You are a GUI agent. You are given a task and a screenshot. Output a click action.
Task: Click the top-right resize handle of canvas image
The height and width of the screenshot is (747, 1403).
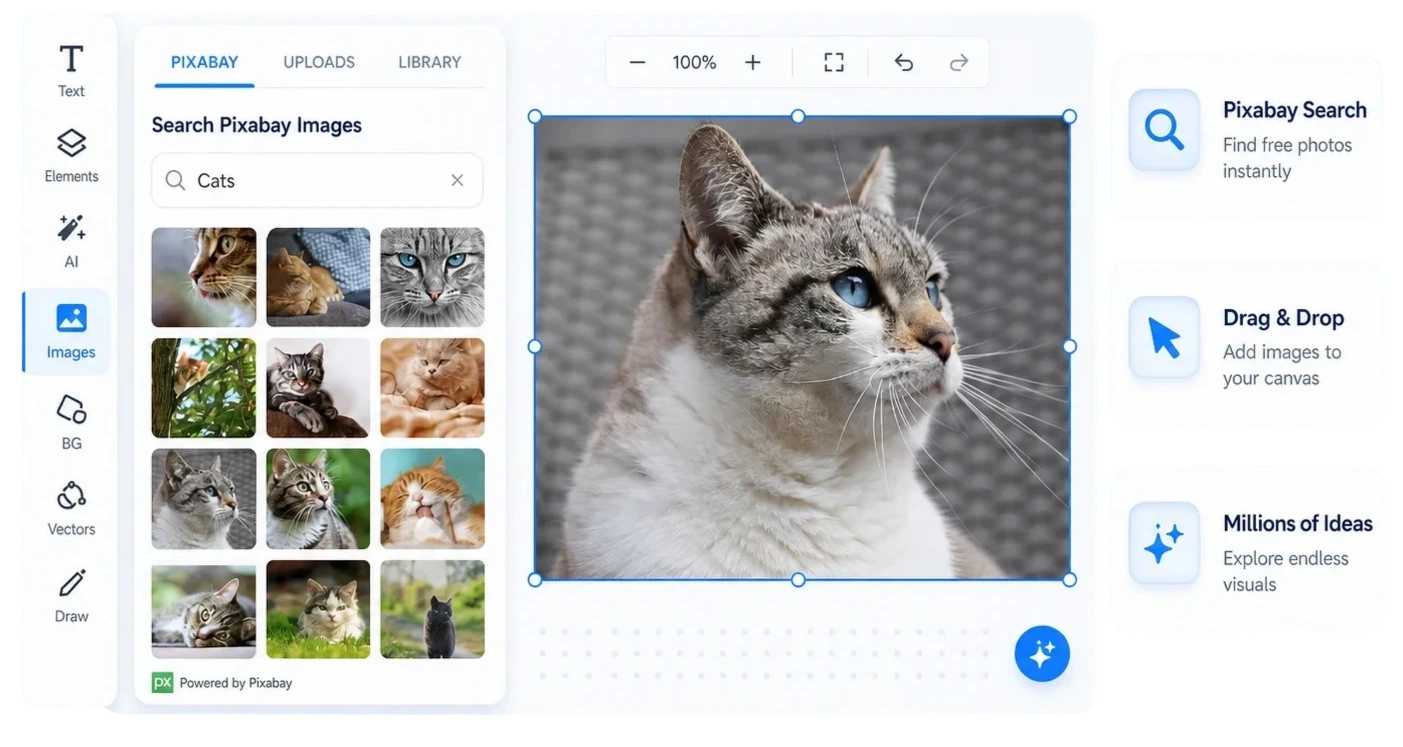1070,117
